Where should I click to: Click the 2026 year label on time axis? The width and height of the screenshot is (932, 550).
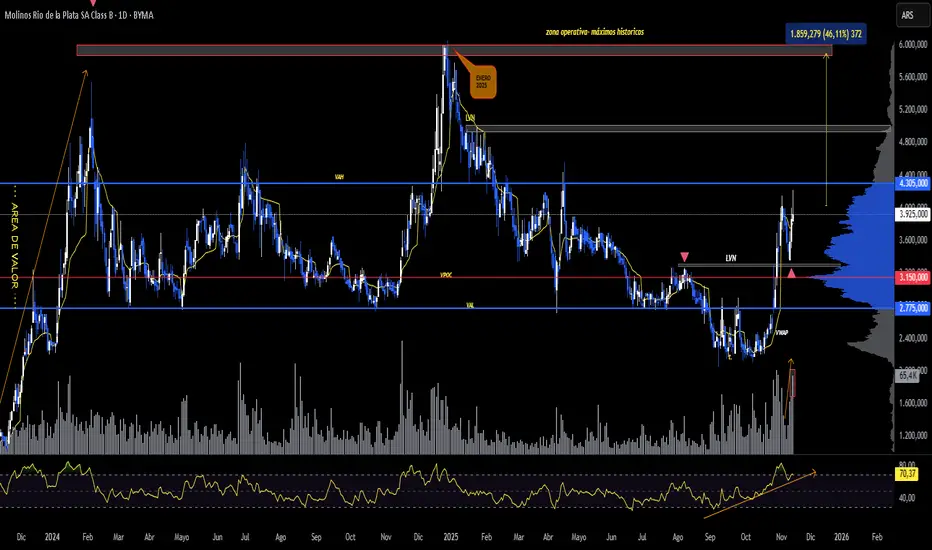(x=842, y=537)
